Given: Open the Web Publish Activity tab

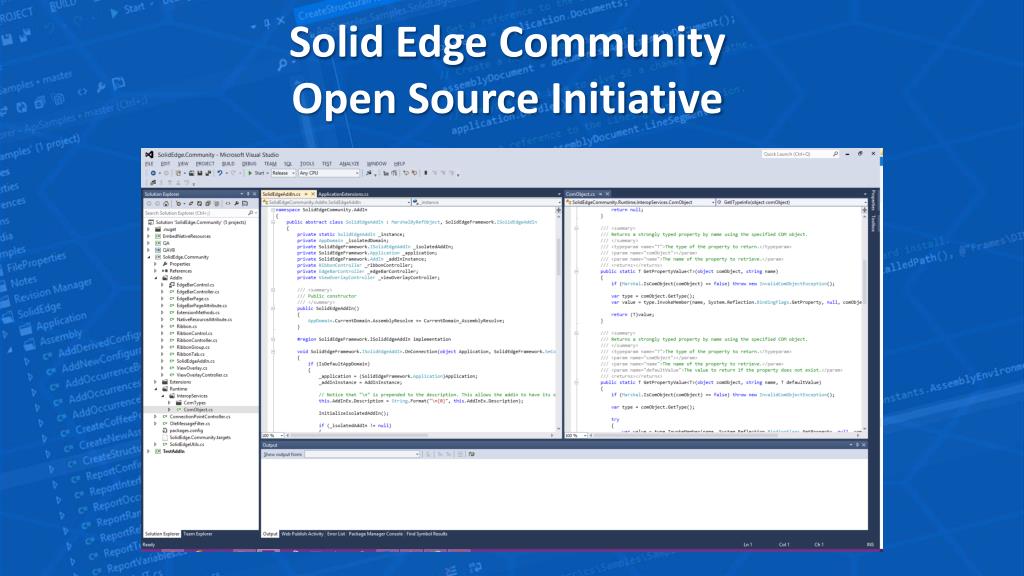Looking at the screenshot, I should coord(302,534).
